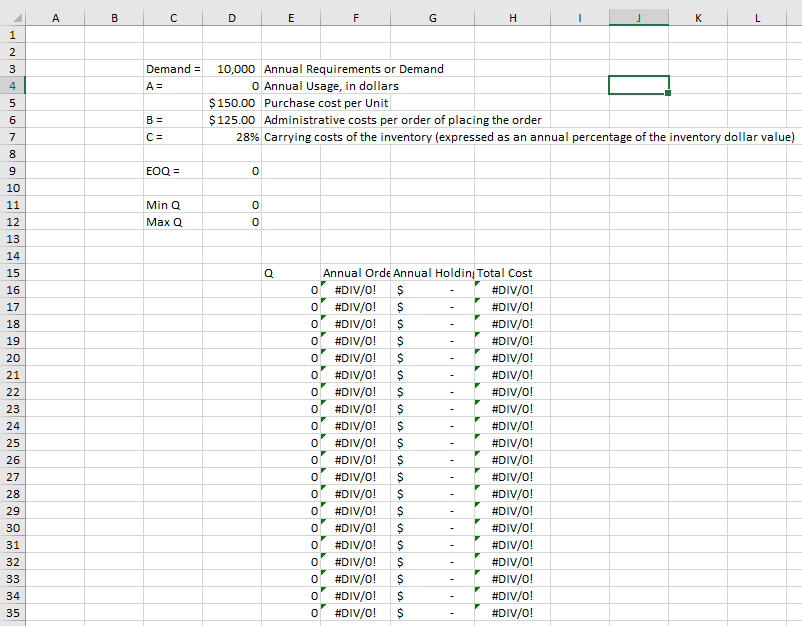This screenshot has height=626, width=802.
Task: Click the active selected cell J4
Action: click(x=639, y=85)
